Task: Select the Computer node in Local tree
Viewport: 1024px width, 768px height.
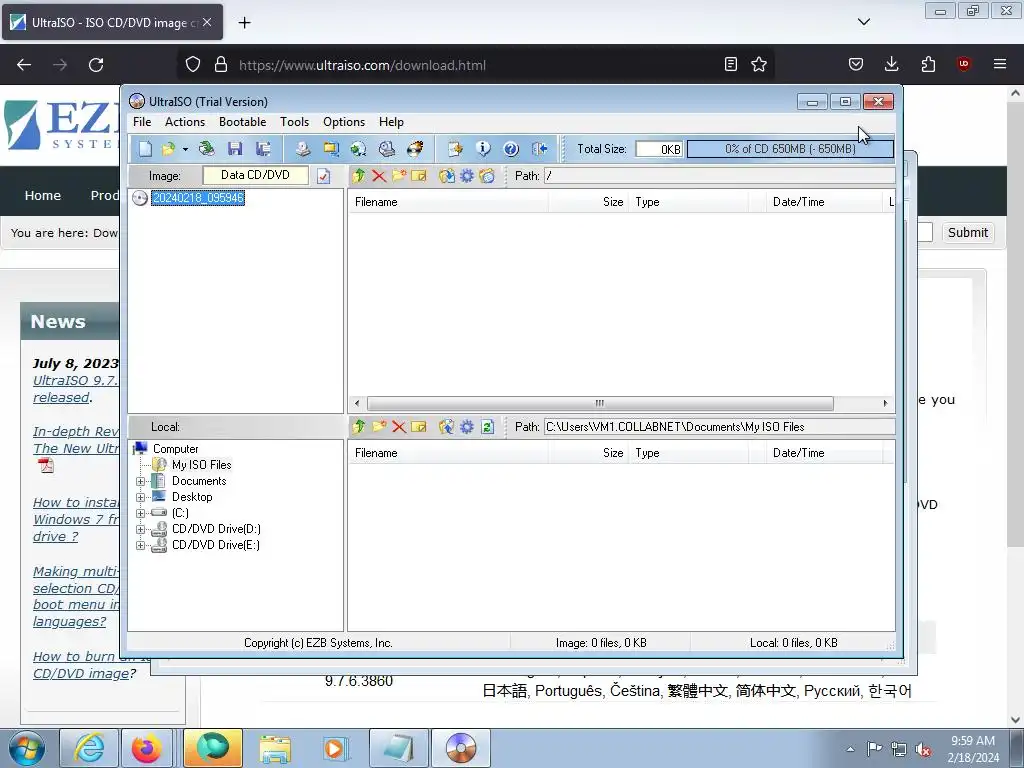Action: click(x=175, y=449)
